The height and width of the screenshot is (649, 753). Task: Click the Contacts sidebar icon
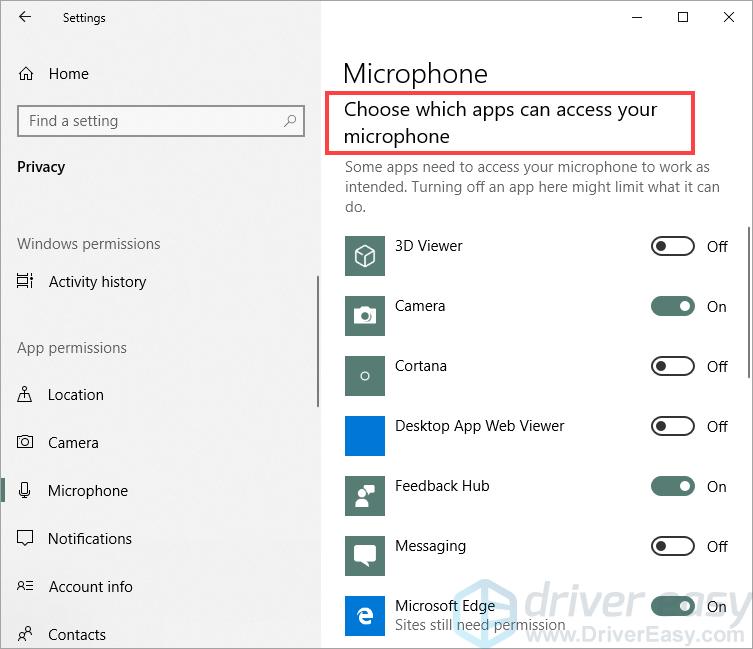click(25, 634)
